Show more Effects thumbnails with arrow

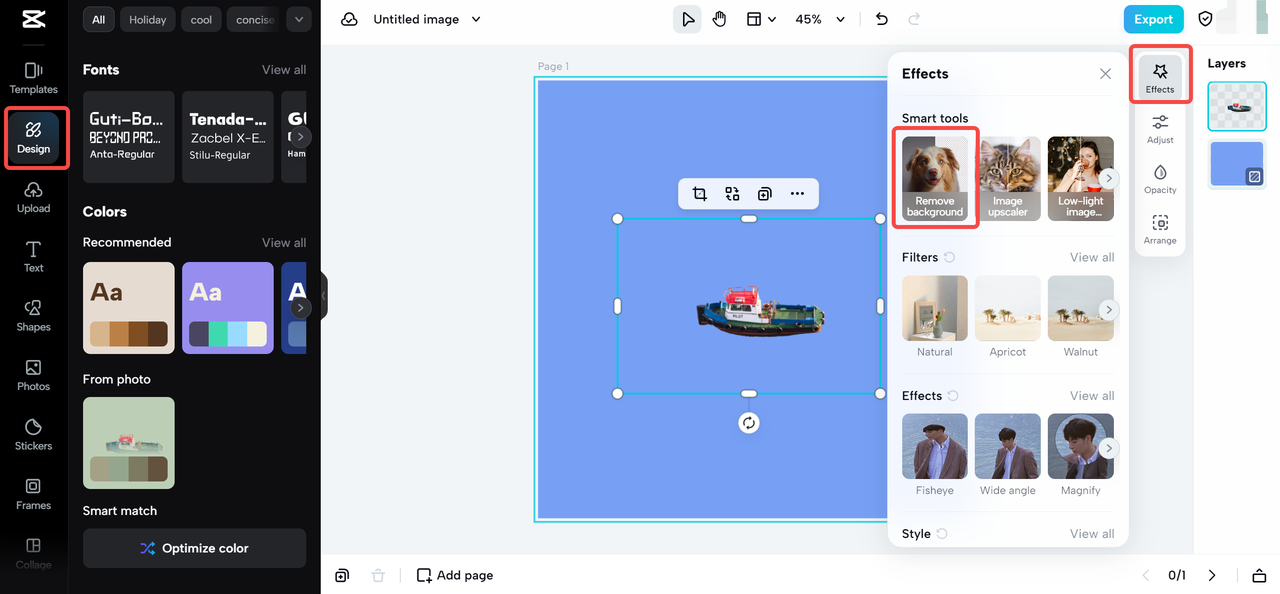[x=1108, y=448]
